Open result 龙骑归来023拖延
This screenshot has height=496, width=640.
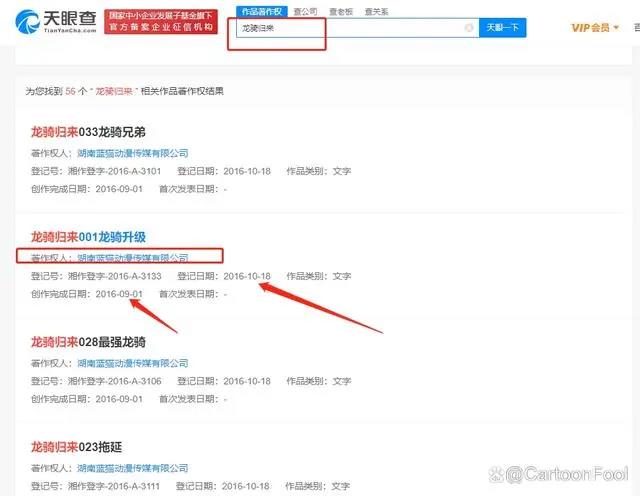point(76,447)
